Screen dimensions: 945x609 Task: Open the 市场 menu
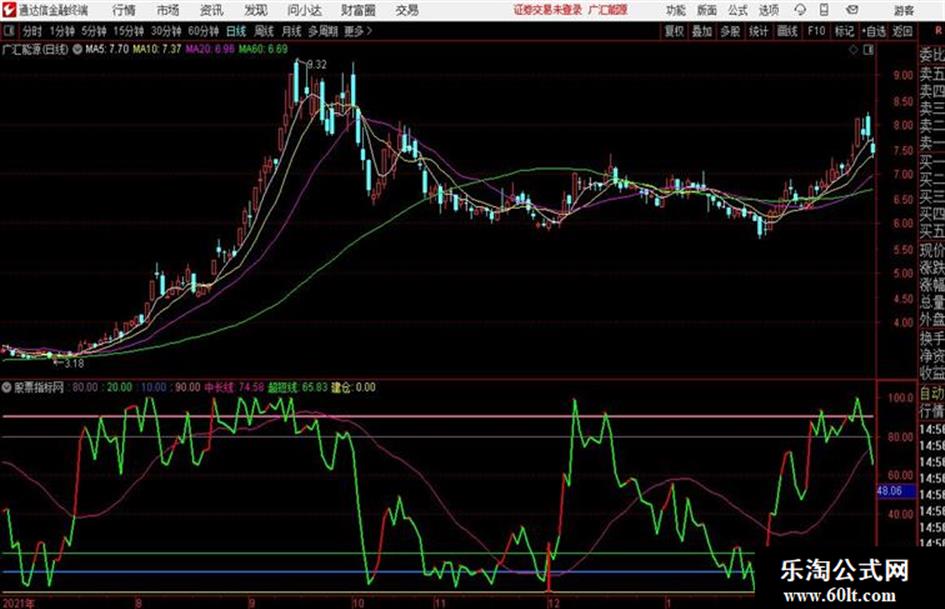(168, 10)
